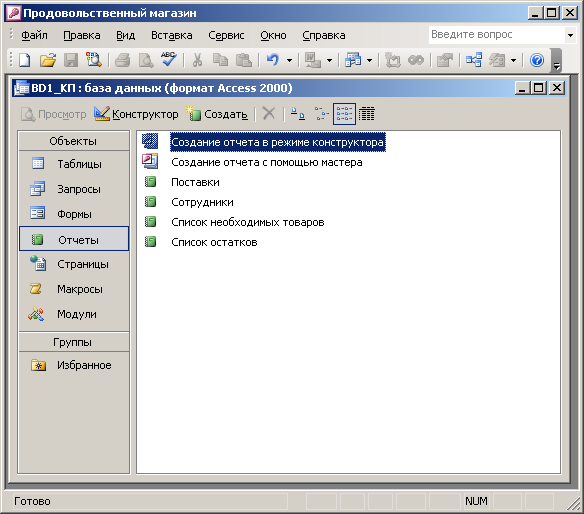Image resolution: width=584 pixels, height=514 pixels.
Task: Click the Undo arrow icon
Action: pos(273,60)
